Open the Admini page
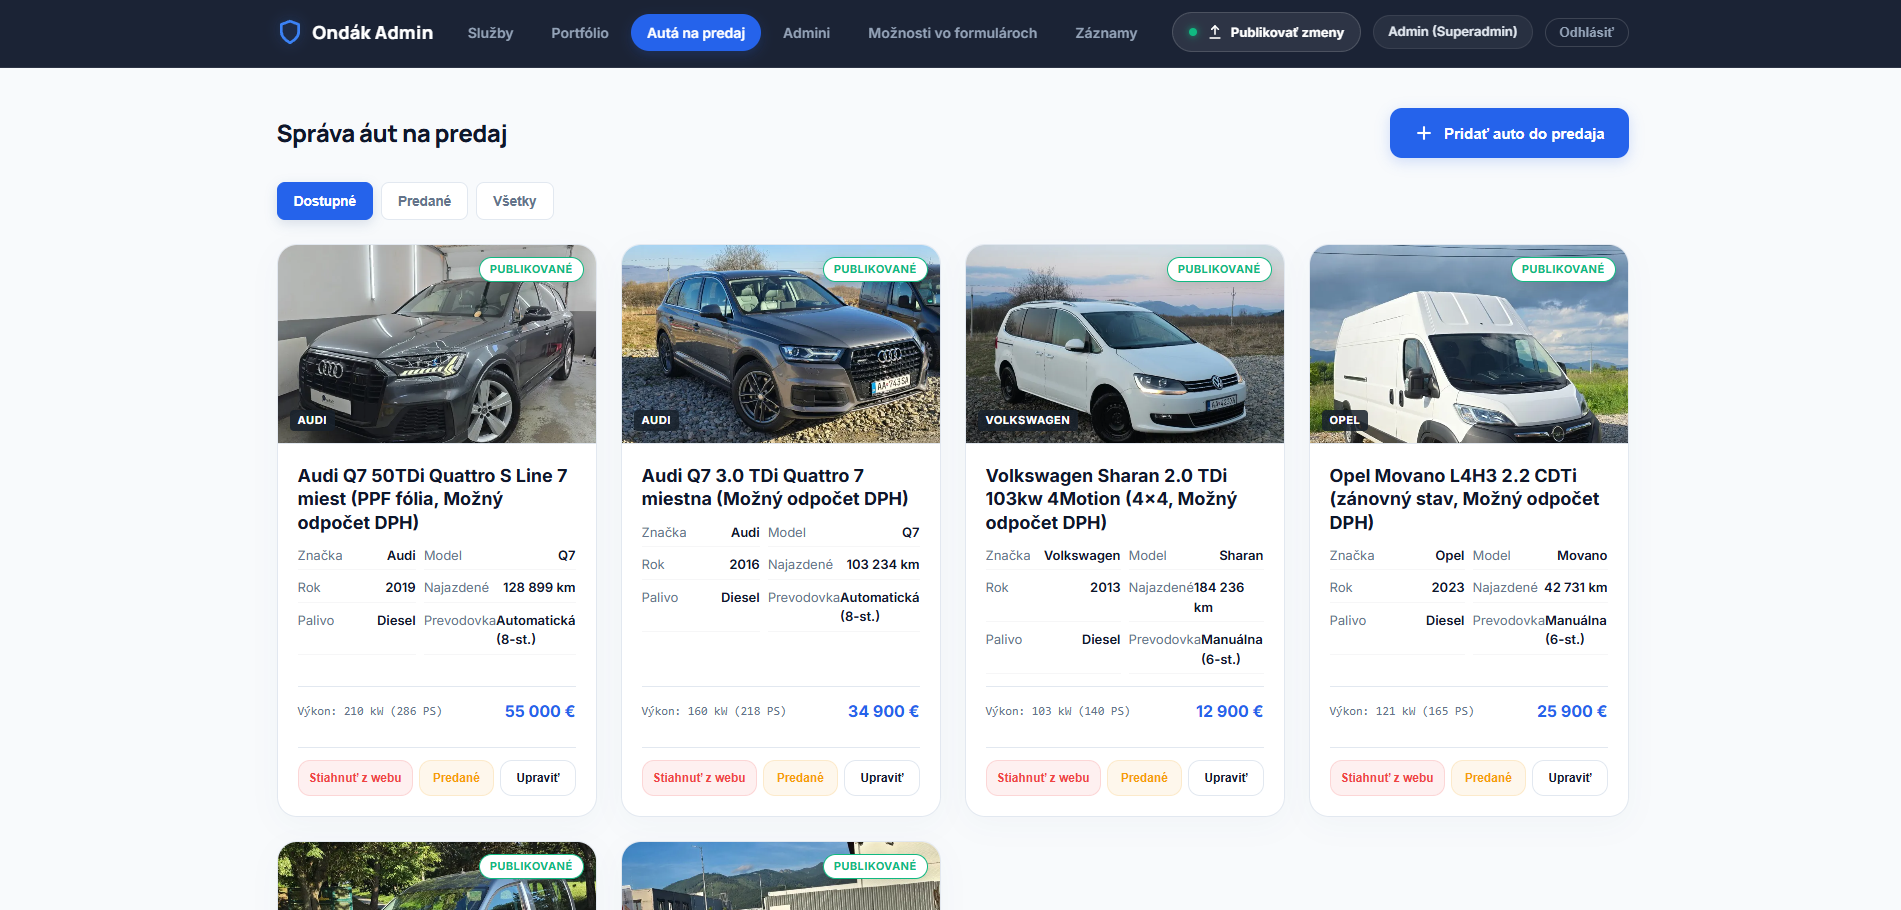The image size is (1901, 910). click(x=806, y=33)
